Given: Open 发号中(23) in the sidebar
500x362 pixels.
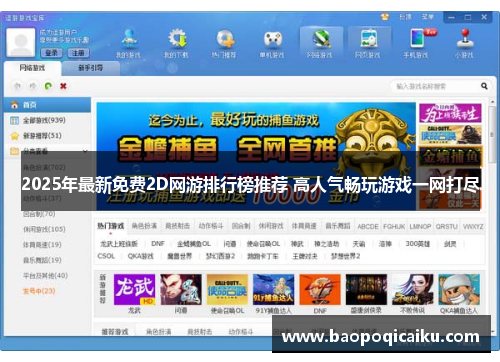Looking at the screenshot, I should [x=39, y=291].
